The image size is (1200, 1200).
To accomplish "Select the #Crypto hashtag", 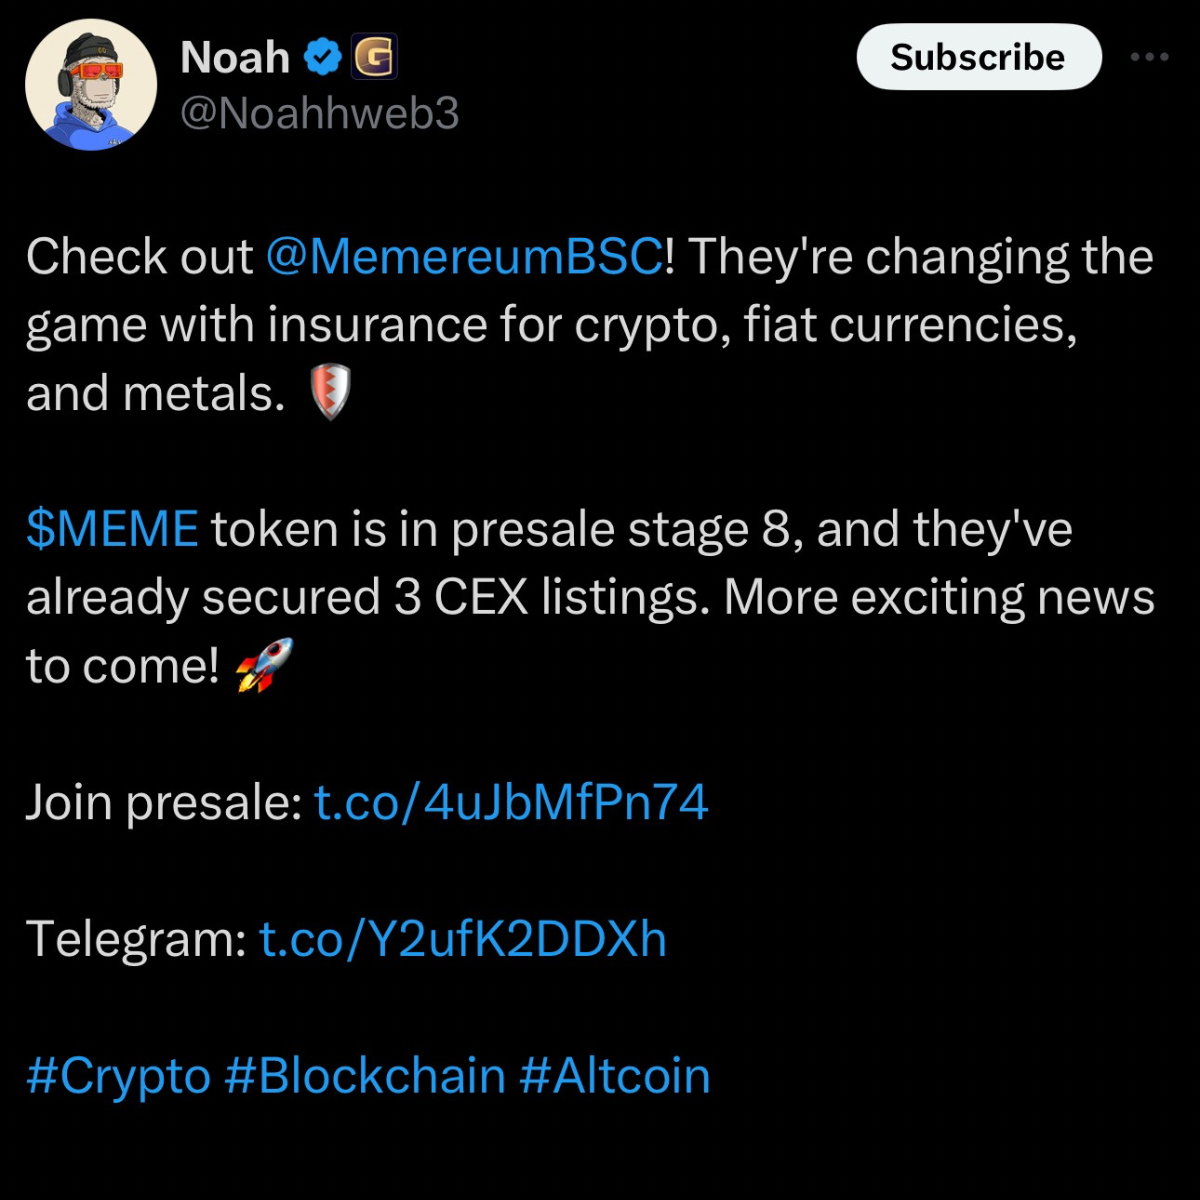I will click(118, 1076).
